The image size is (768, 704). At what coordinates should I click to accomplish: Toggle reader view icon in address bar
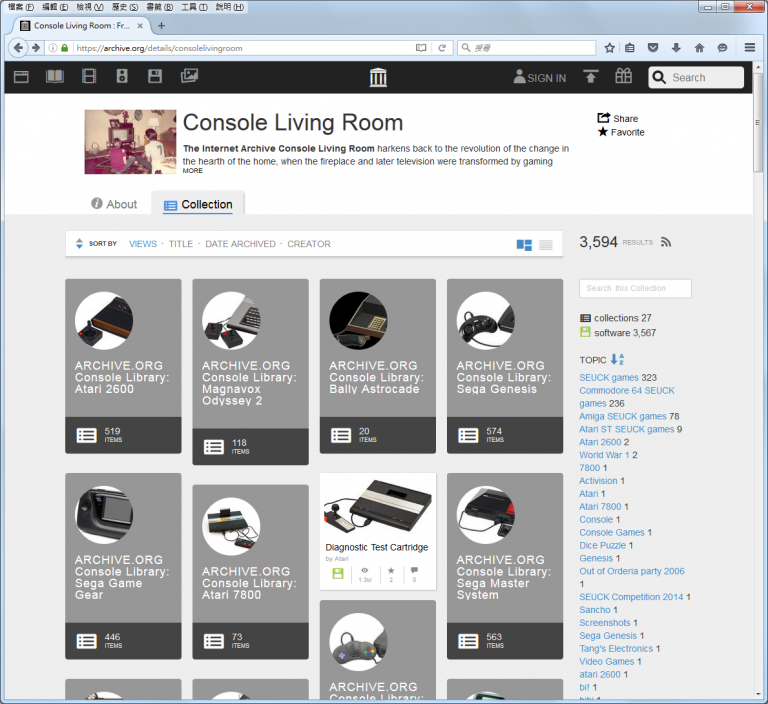[x=421, y=48]
